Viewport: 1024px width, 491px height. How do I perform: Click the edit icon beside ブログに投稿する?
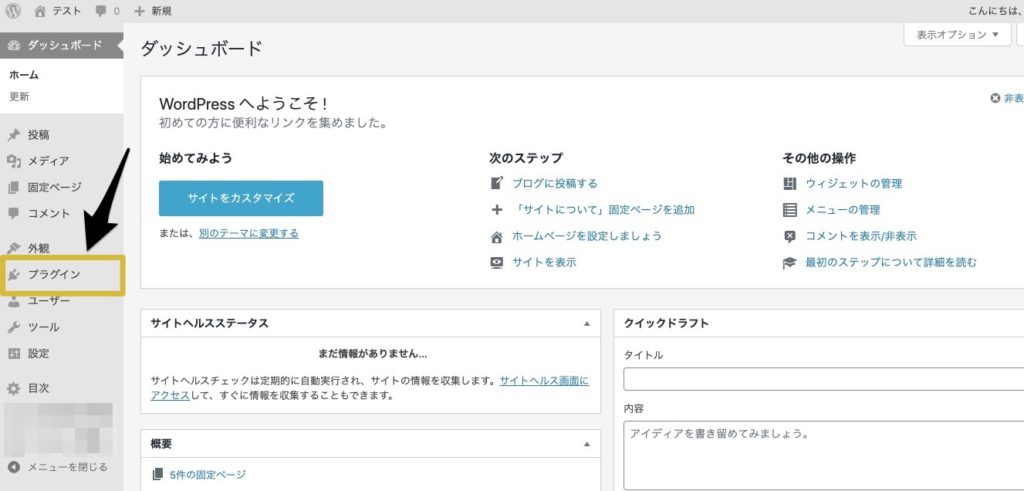click(x=497, y=183)
